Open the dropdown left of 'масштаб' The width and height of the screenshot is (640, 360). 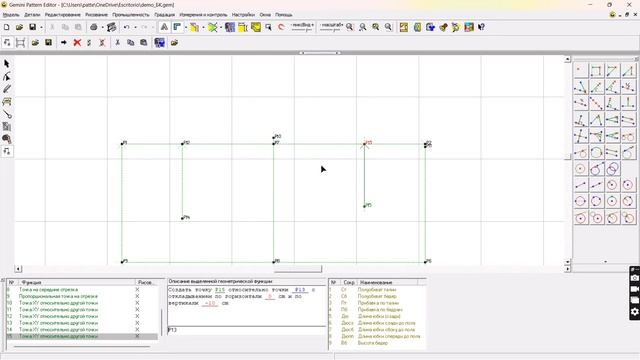tap(302, 27)
